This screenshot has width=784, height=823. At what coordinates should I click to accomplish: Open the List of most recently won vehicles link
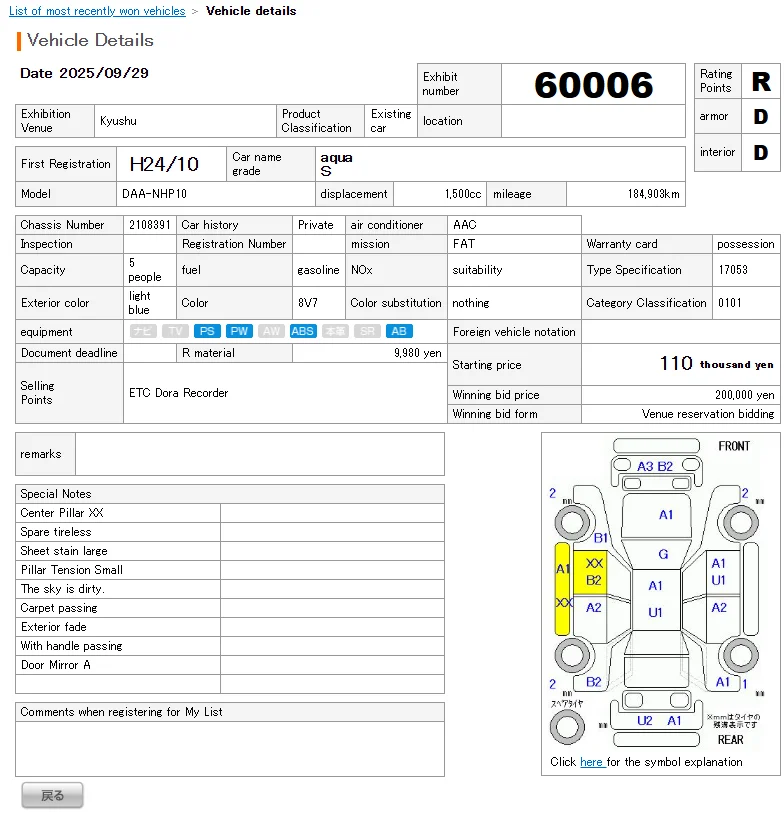97,11
